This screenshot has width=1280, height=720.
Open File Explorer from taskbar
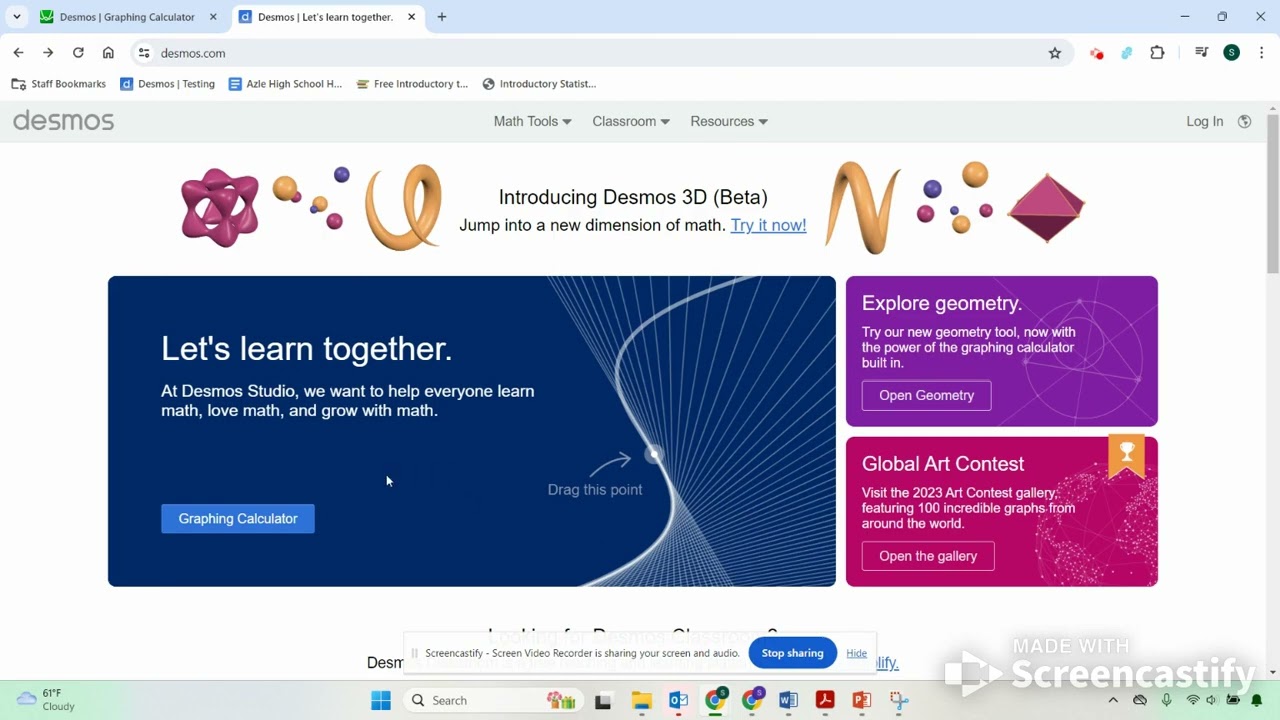click(x=641, y=700)
